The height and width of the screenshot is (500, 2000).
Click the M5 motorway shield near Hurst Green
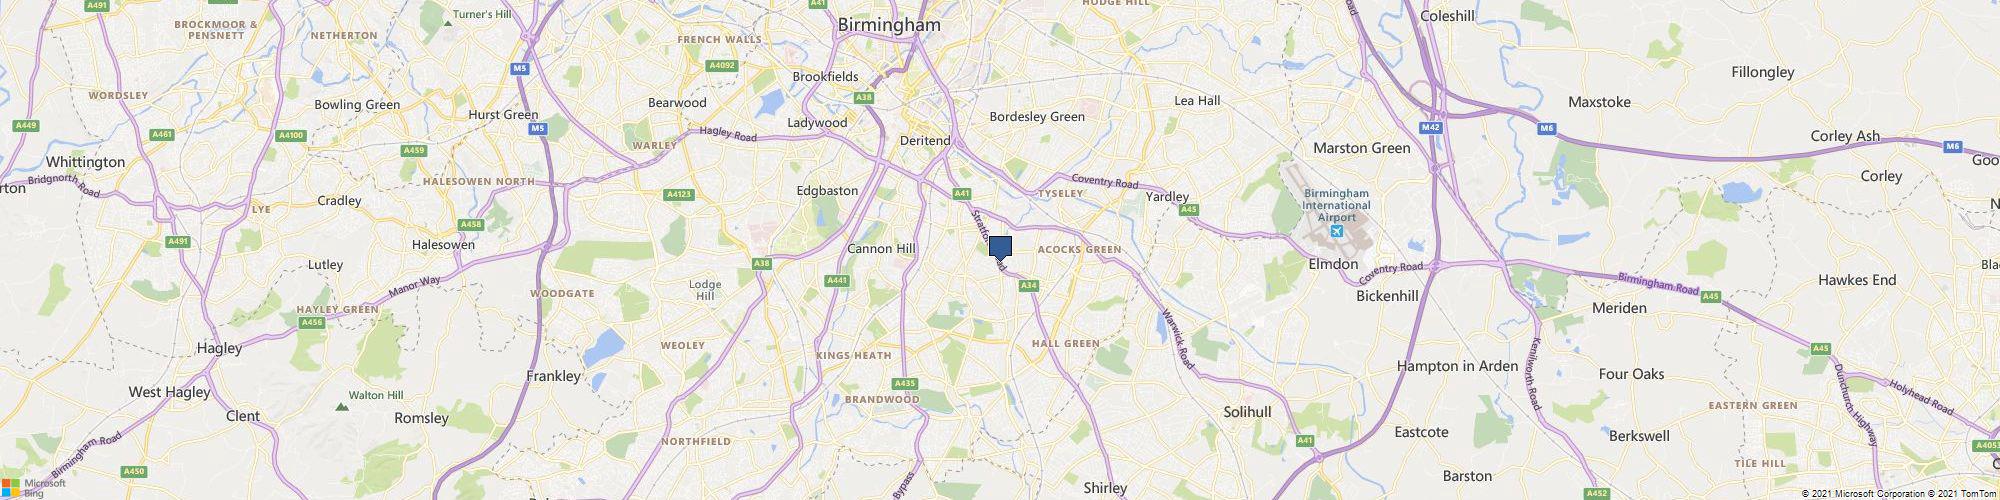[x=538, y=129]
